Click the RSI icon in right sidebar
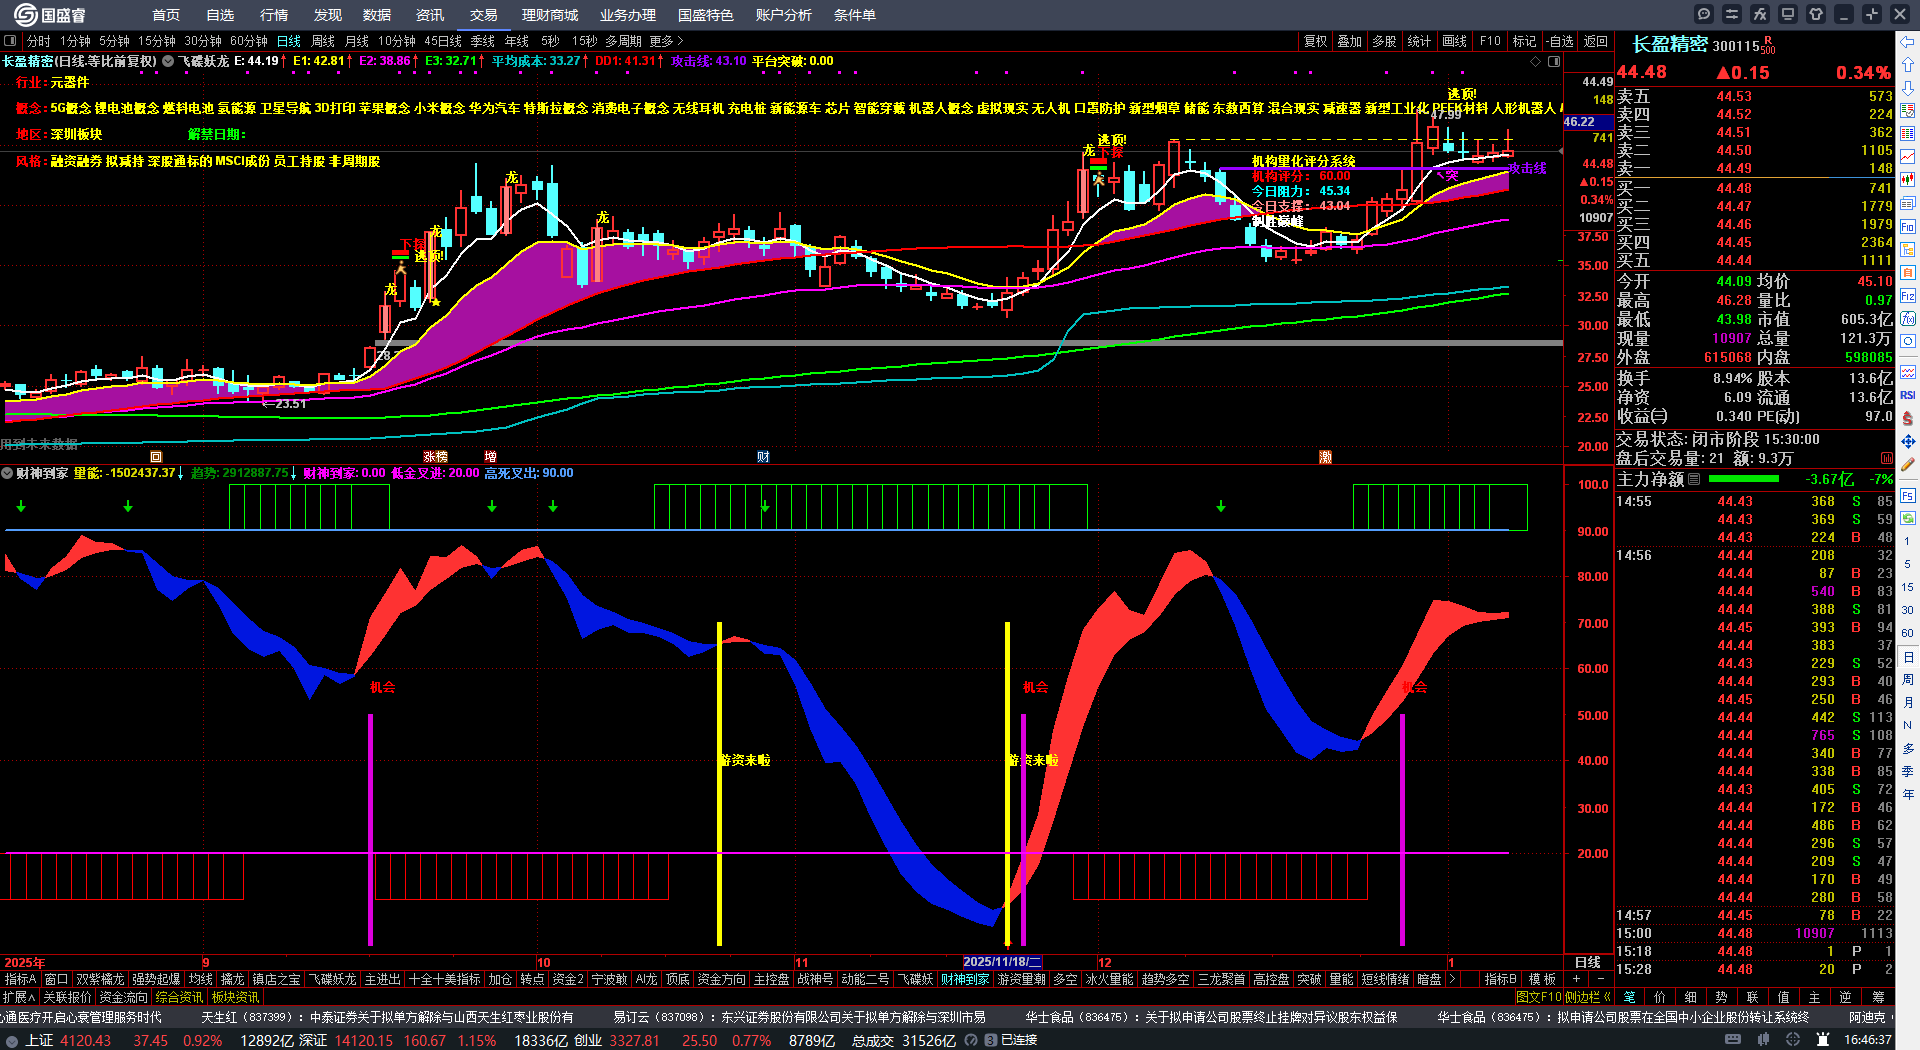 [1908, 395]
